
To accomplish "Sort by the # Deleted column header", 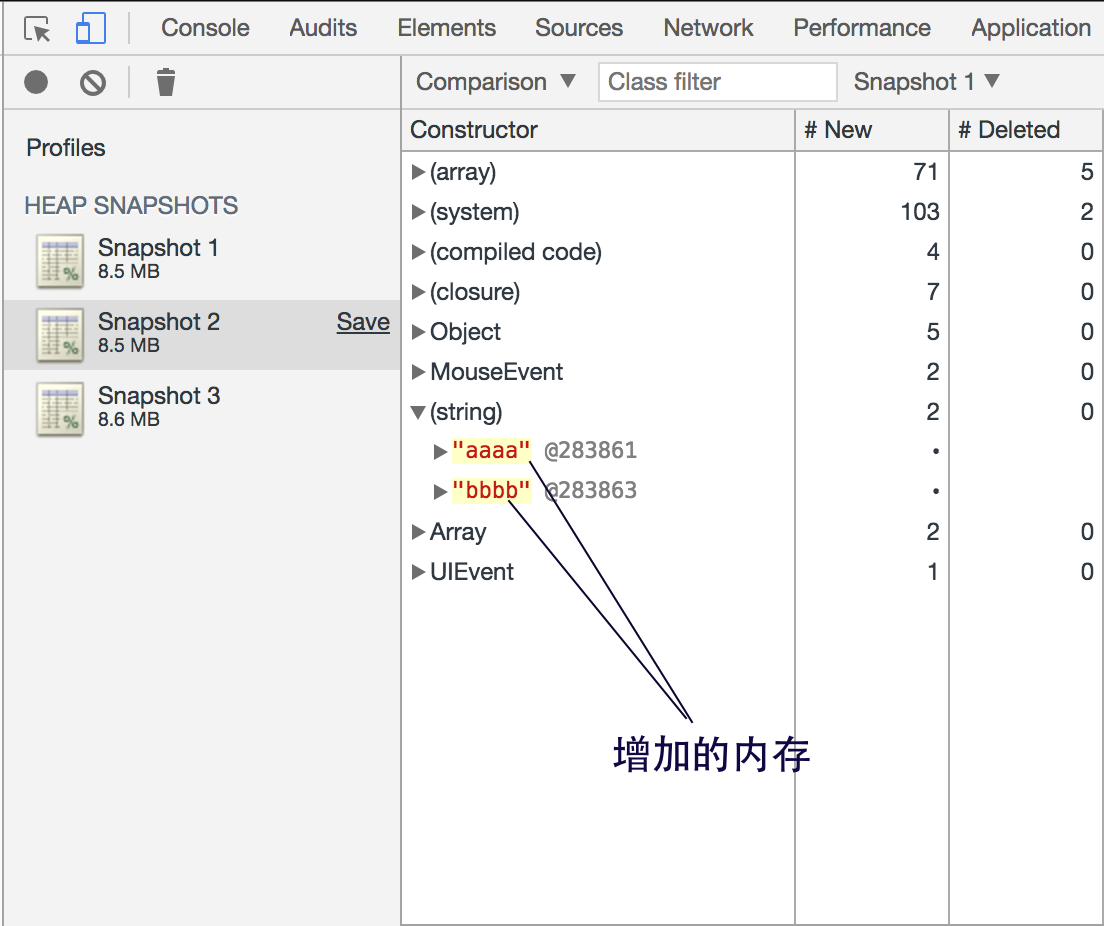I will click(x=1027, y=130).
